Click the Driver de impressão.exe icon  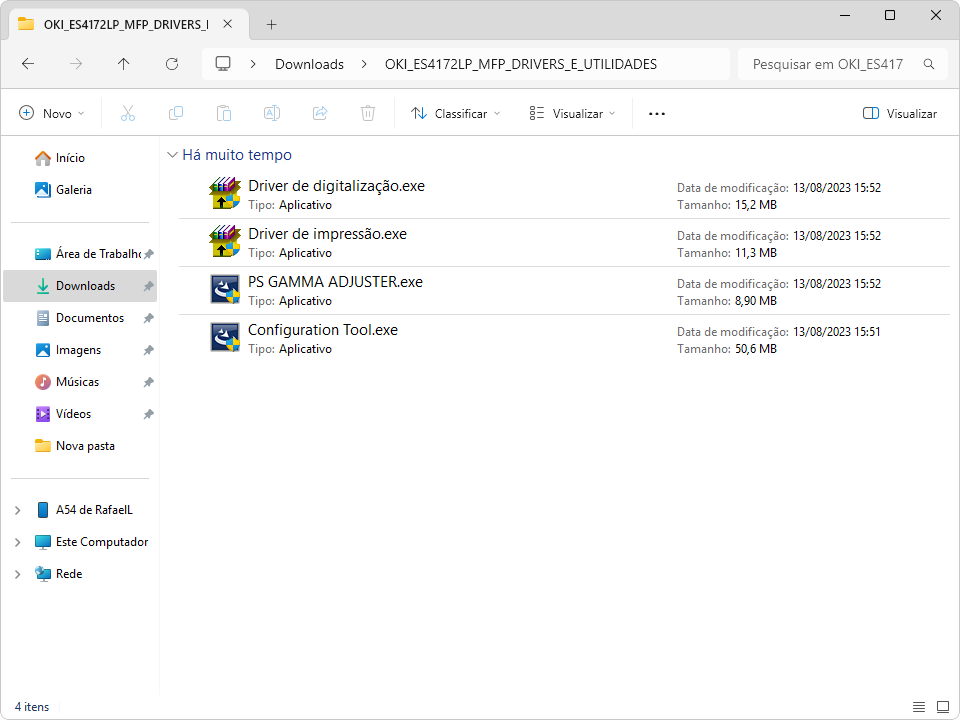(225, 241)
